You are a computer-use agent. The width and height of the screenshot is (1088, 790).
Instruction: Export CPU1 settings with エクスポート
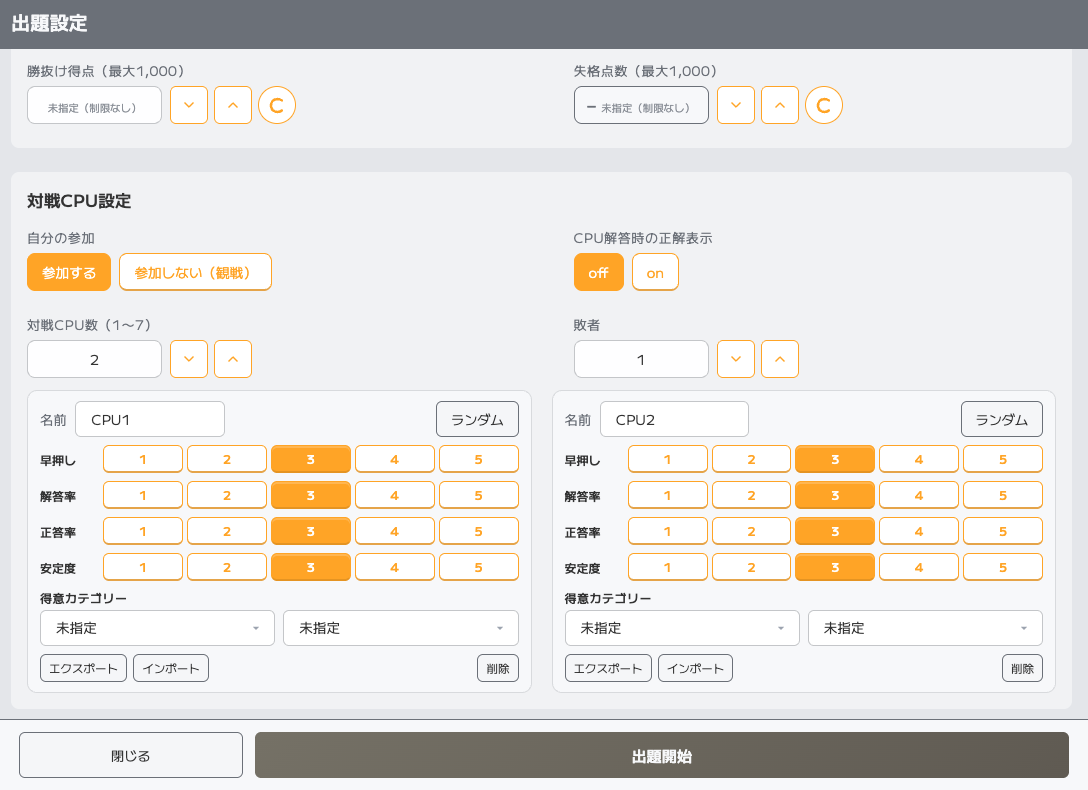(x=83, y=668)
